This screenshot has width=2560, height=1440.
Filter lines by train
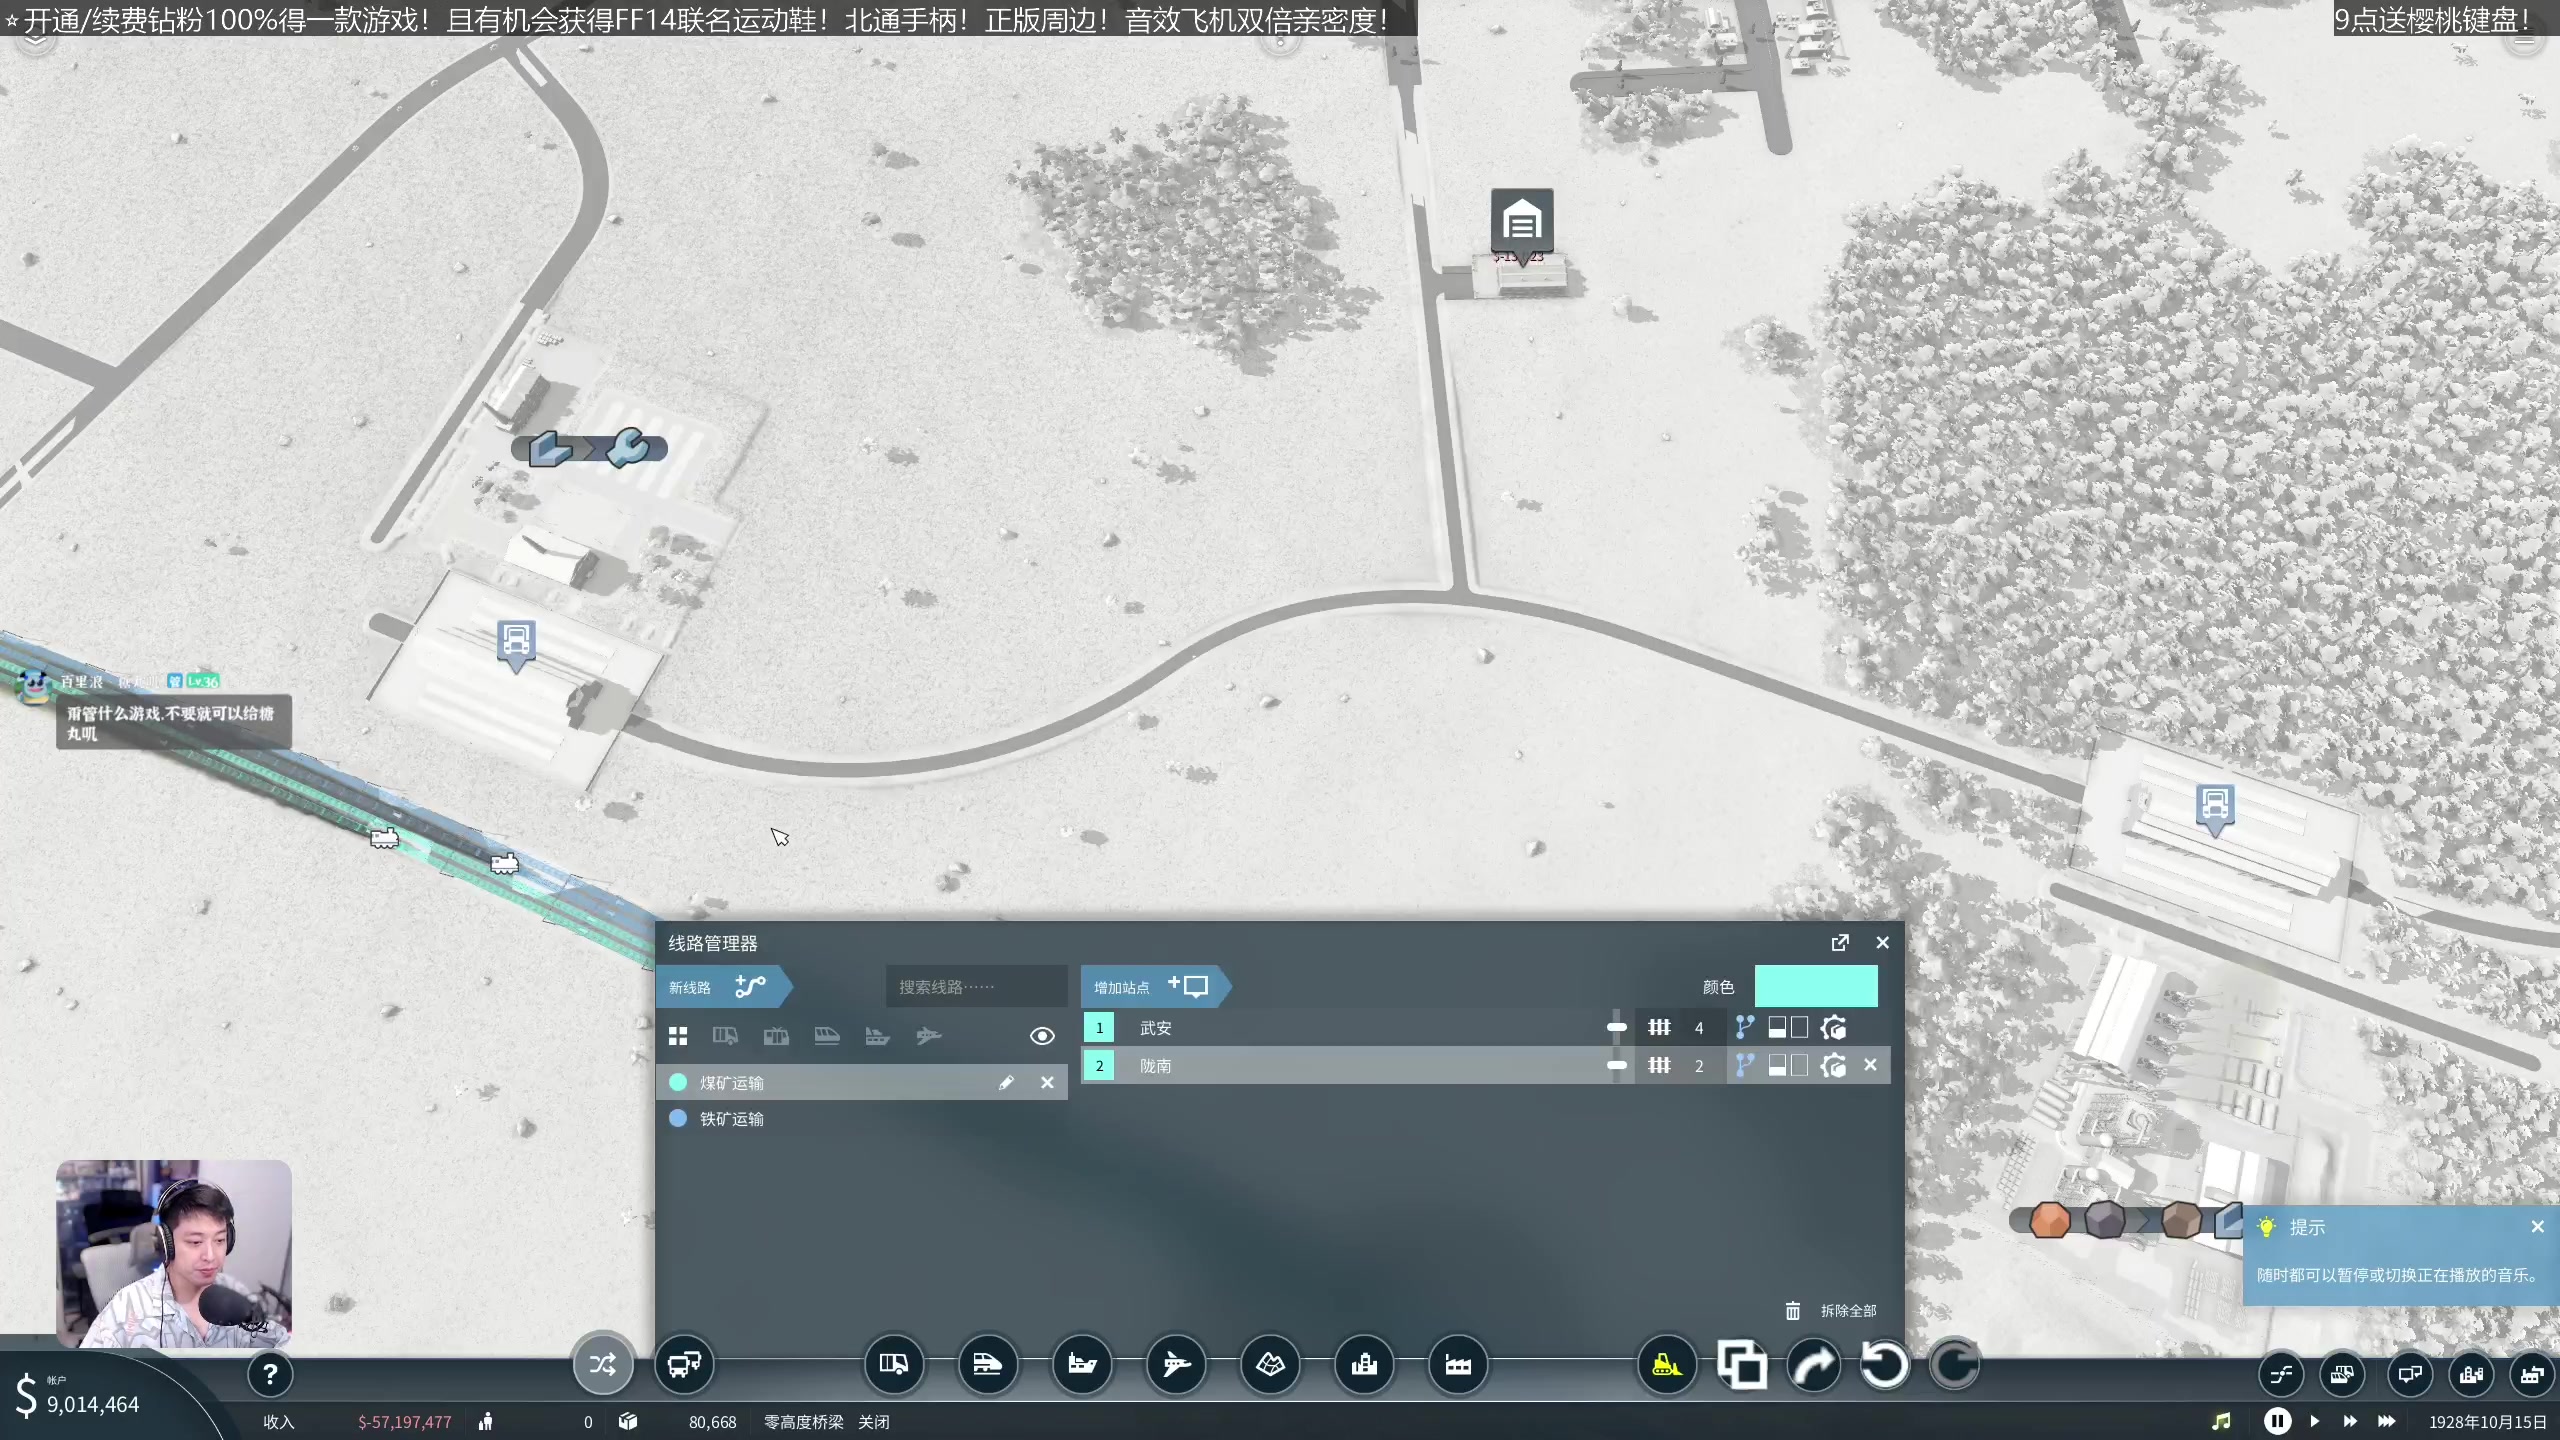827,1036
